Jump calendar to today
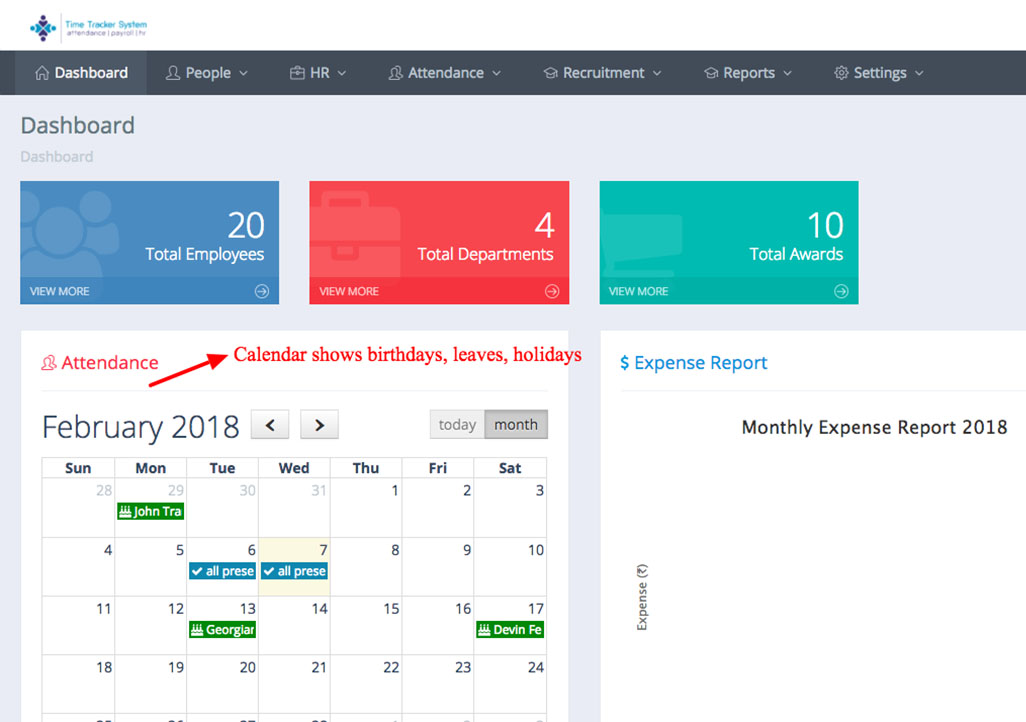The height and width of the screenshot is (722, 1026). click(x=457, y=425)
